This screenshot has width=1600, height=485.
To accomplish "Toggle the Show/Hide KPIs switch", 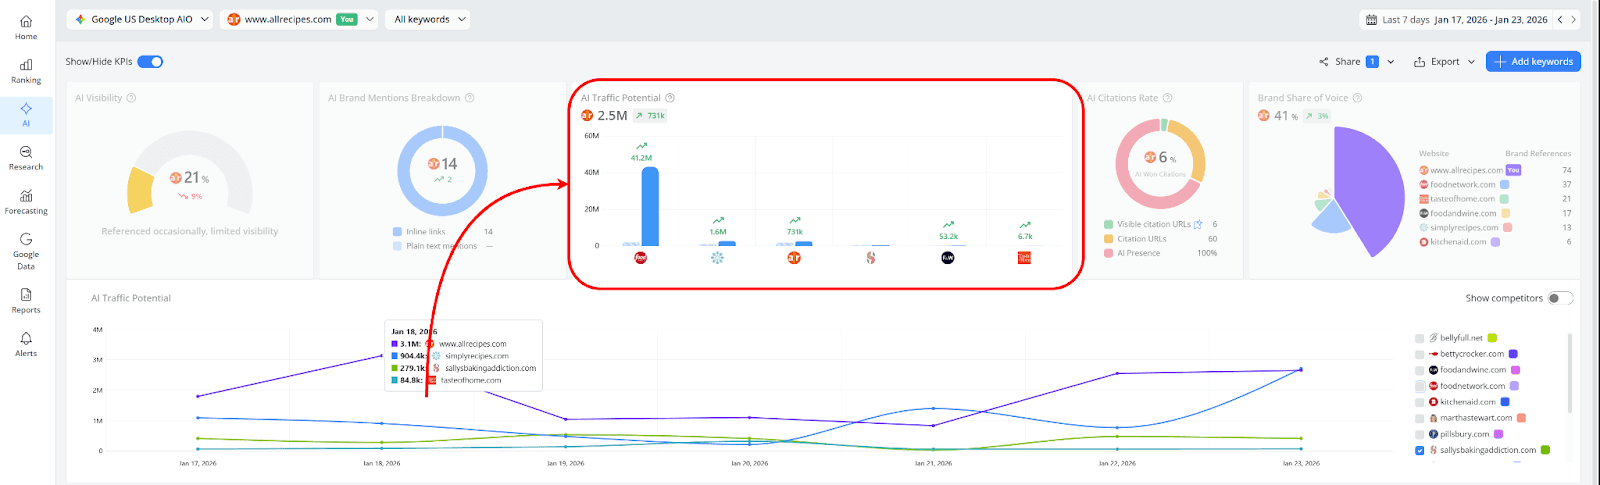I will 150,62.
